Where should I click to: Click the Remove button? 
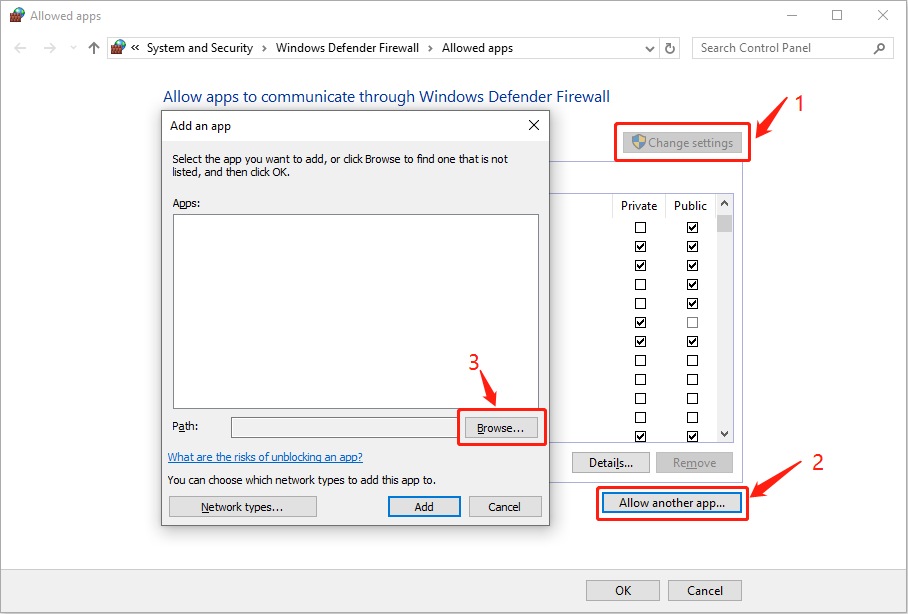pos(694,463)
